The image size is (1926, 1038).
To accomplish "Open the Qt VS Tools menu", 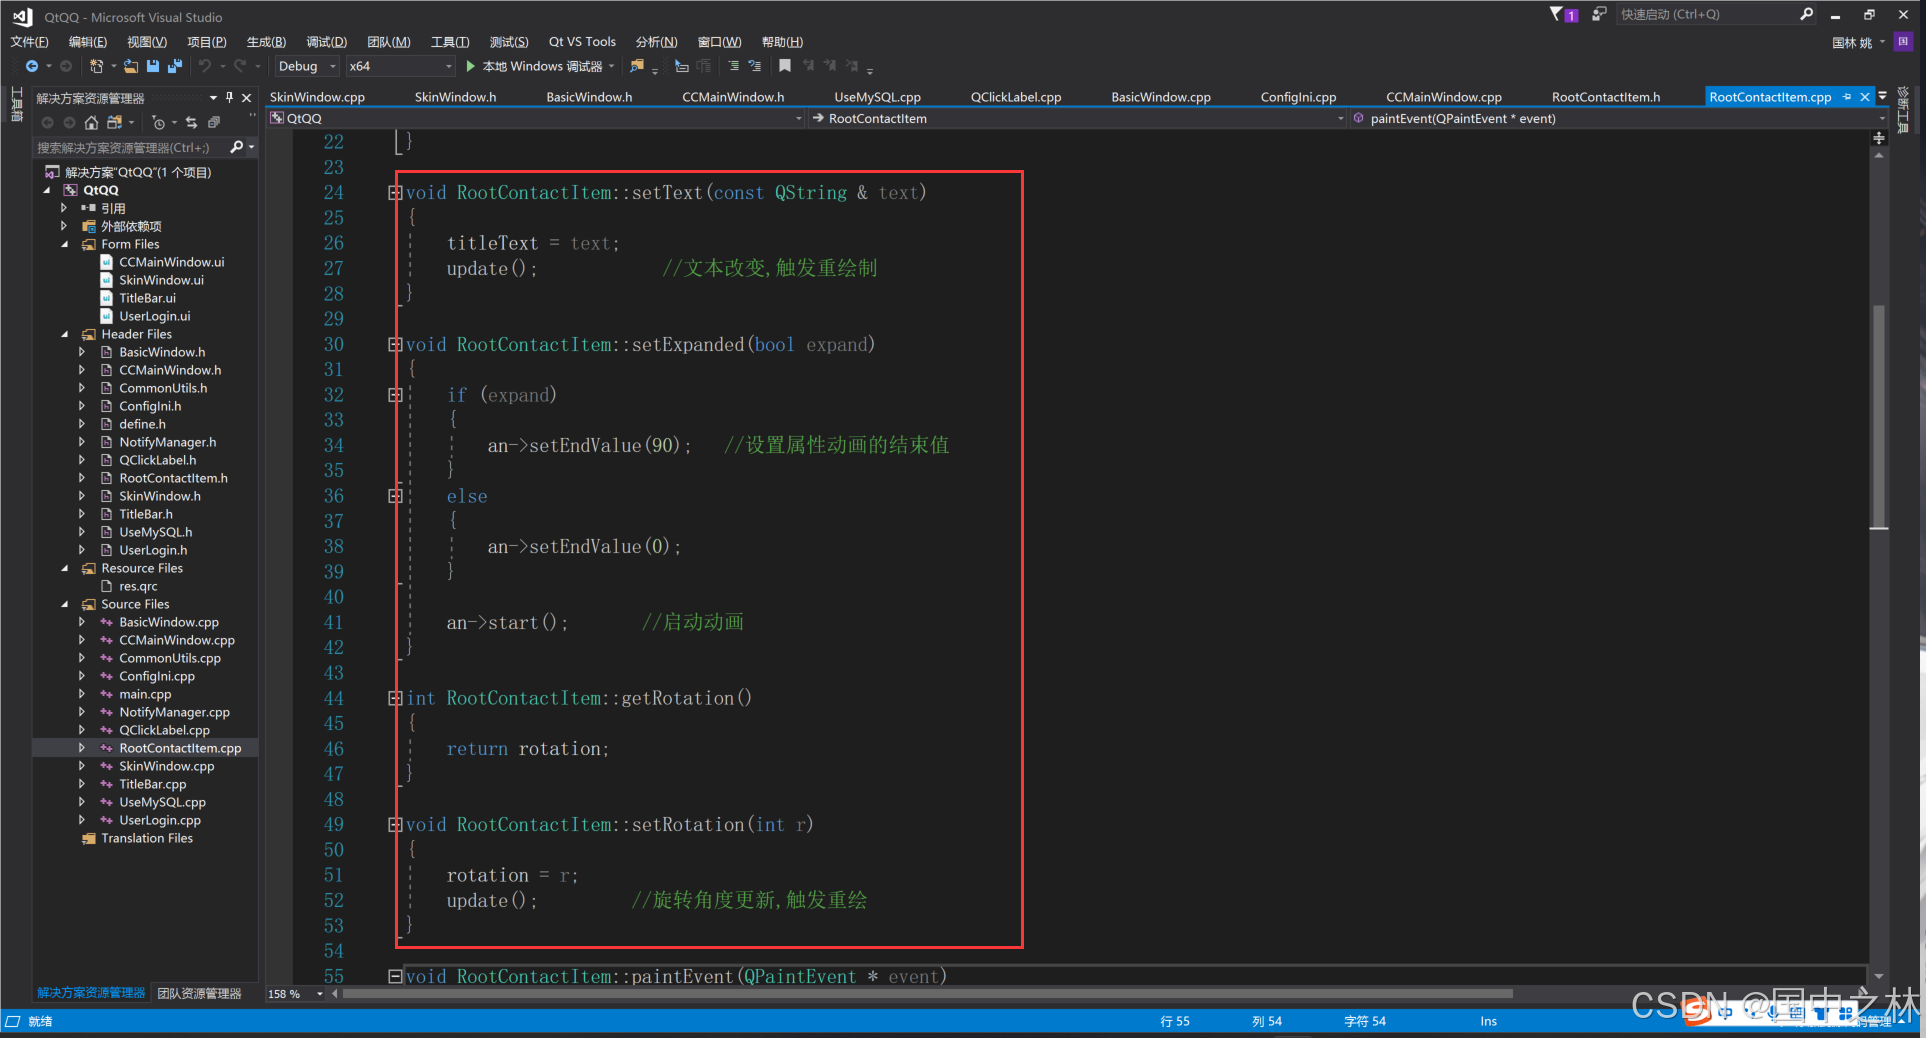I will pyautogui.click(x=582, y=42).
